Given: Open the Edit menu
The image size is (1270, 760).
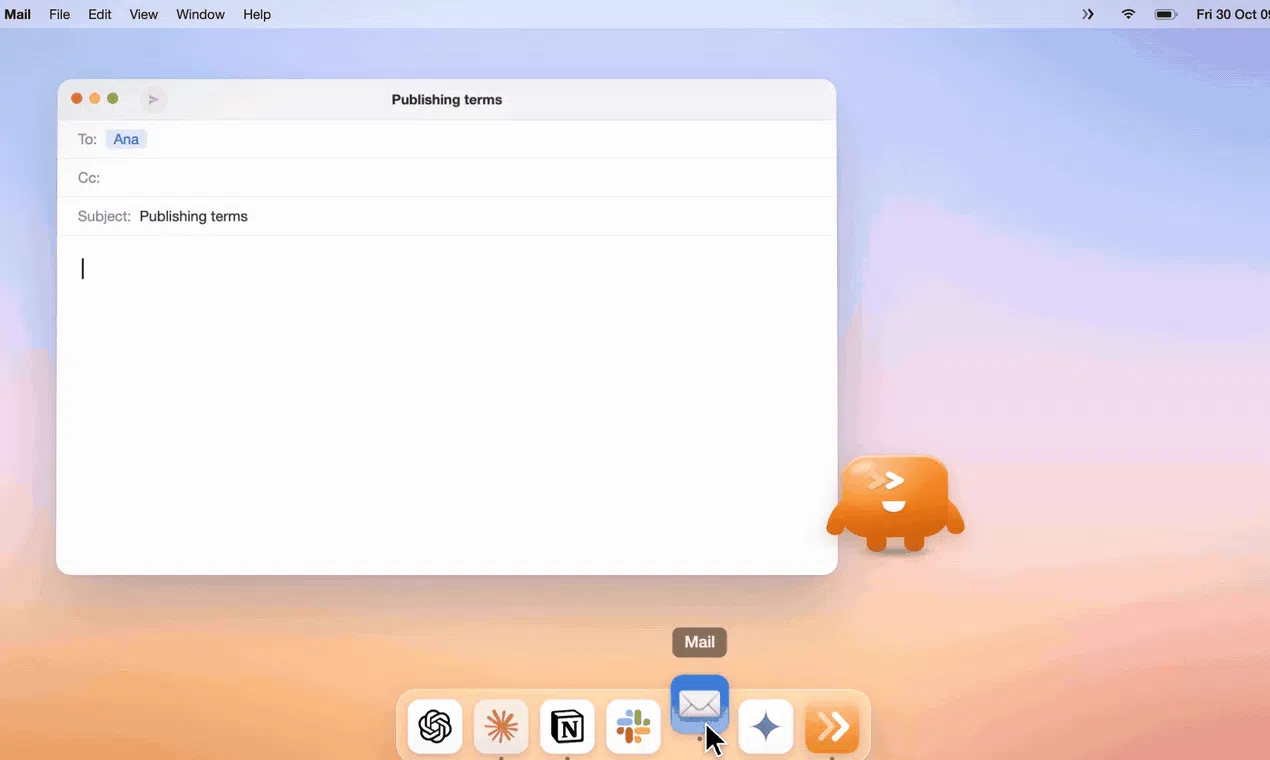Looking at the screenshot, I should [x=100, y=14].
